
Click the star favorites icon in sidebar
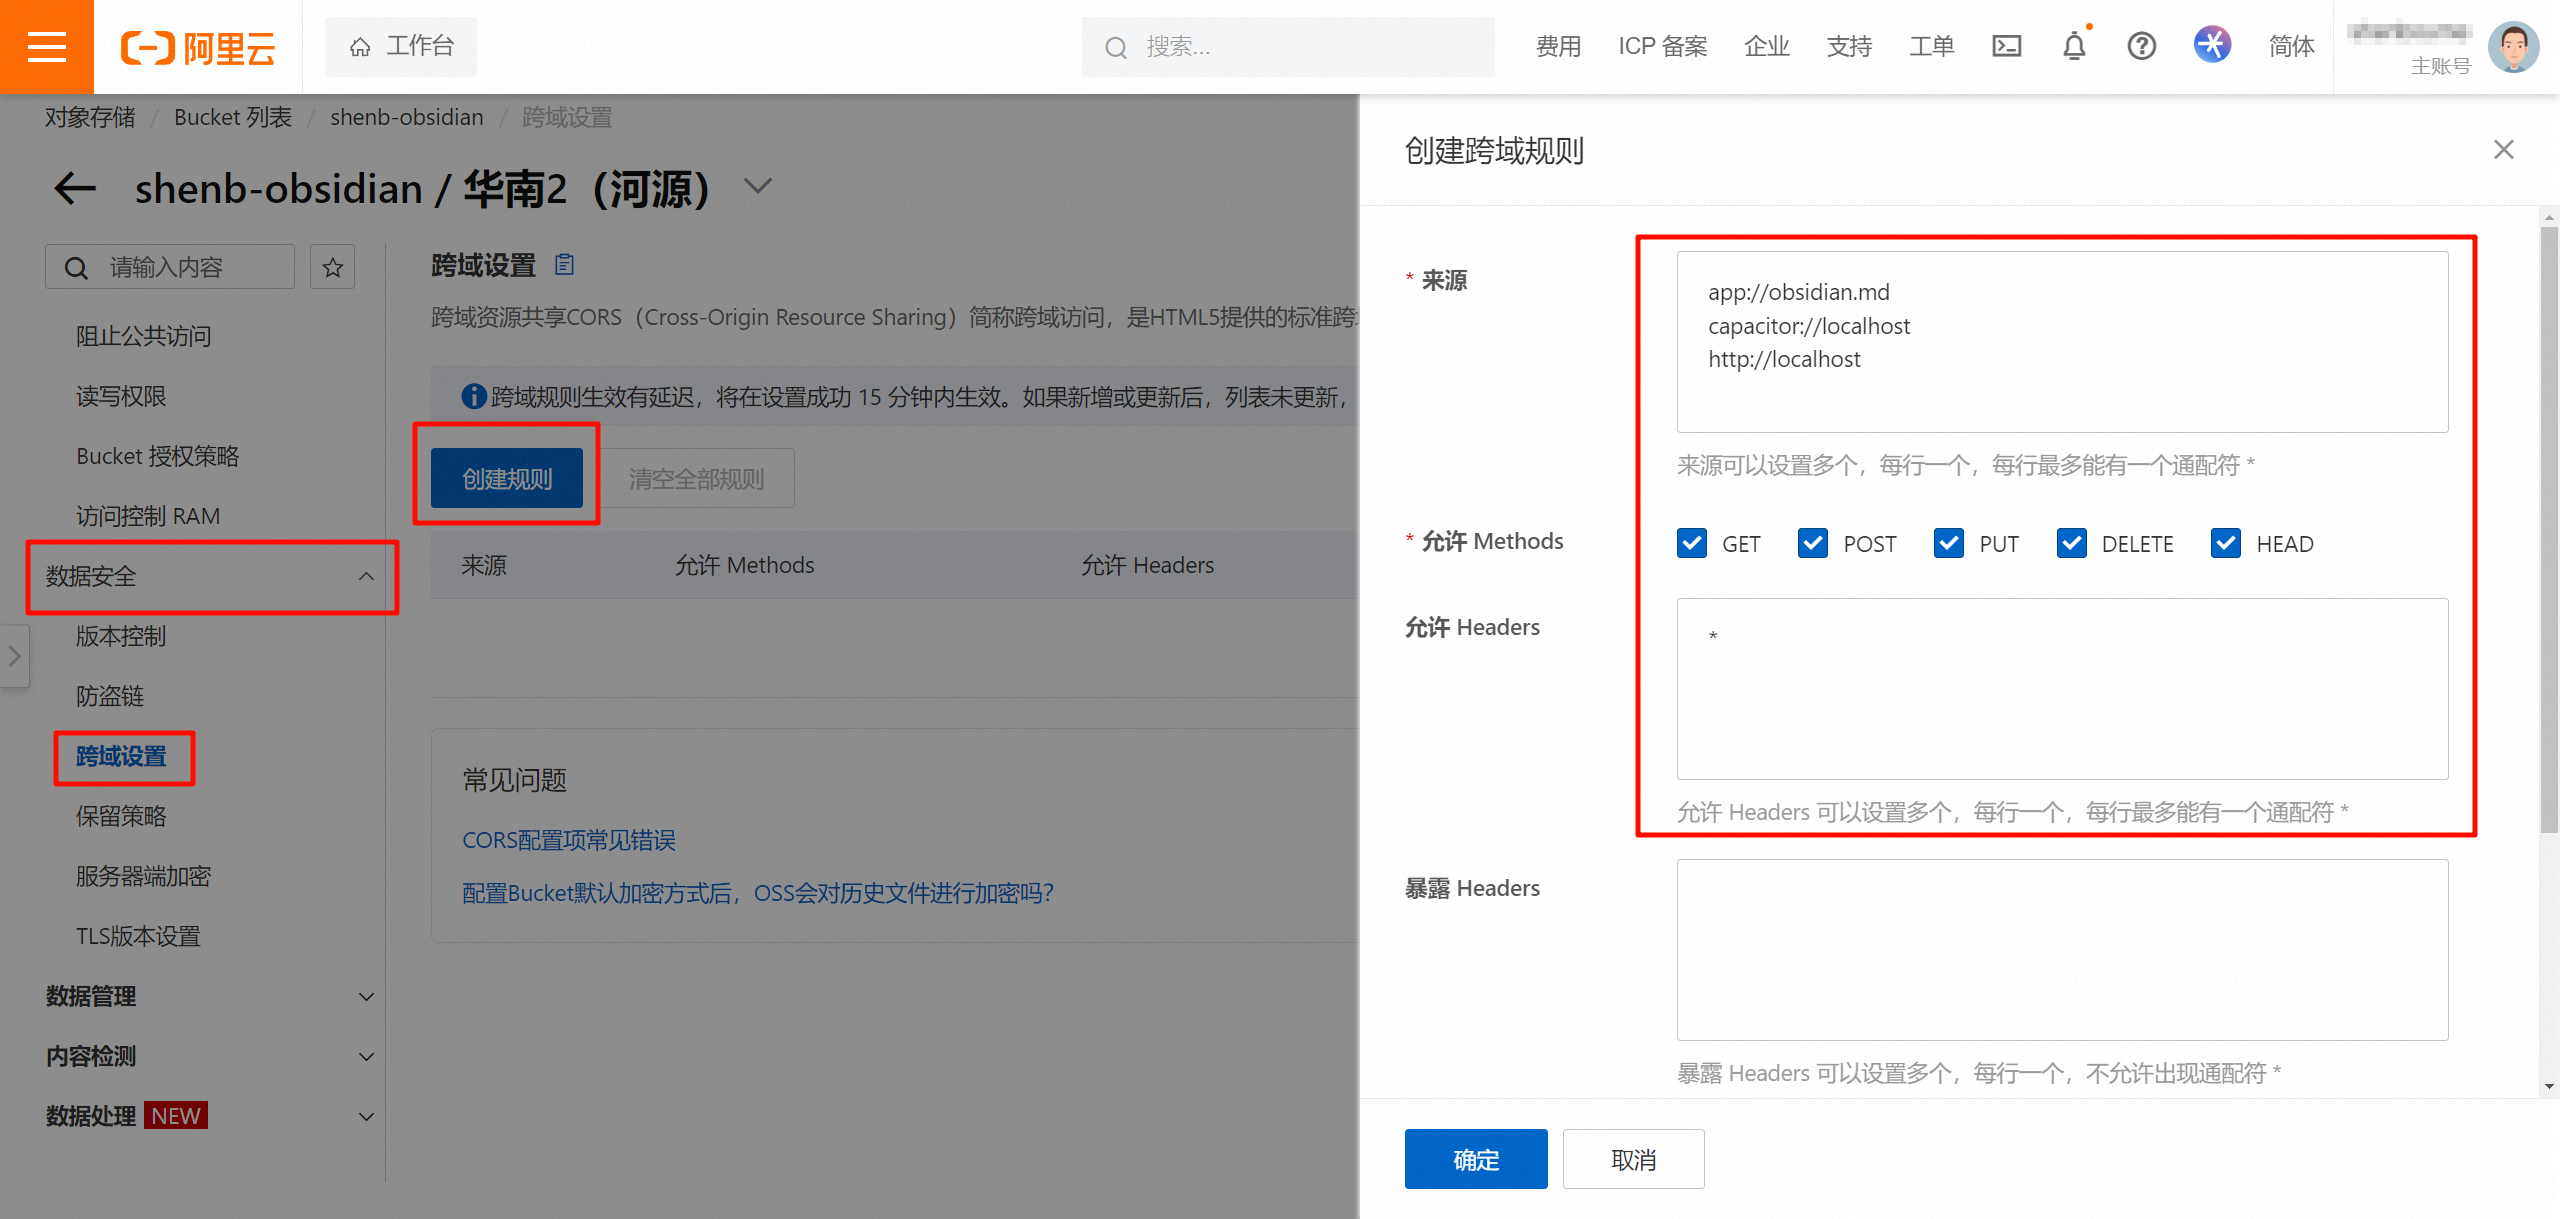(333, 267)
